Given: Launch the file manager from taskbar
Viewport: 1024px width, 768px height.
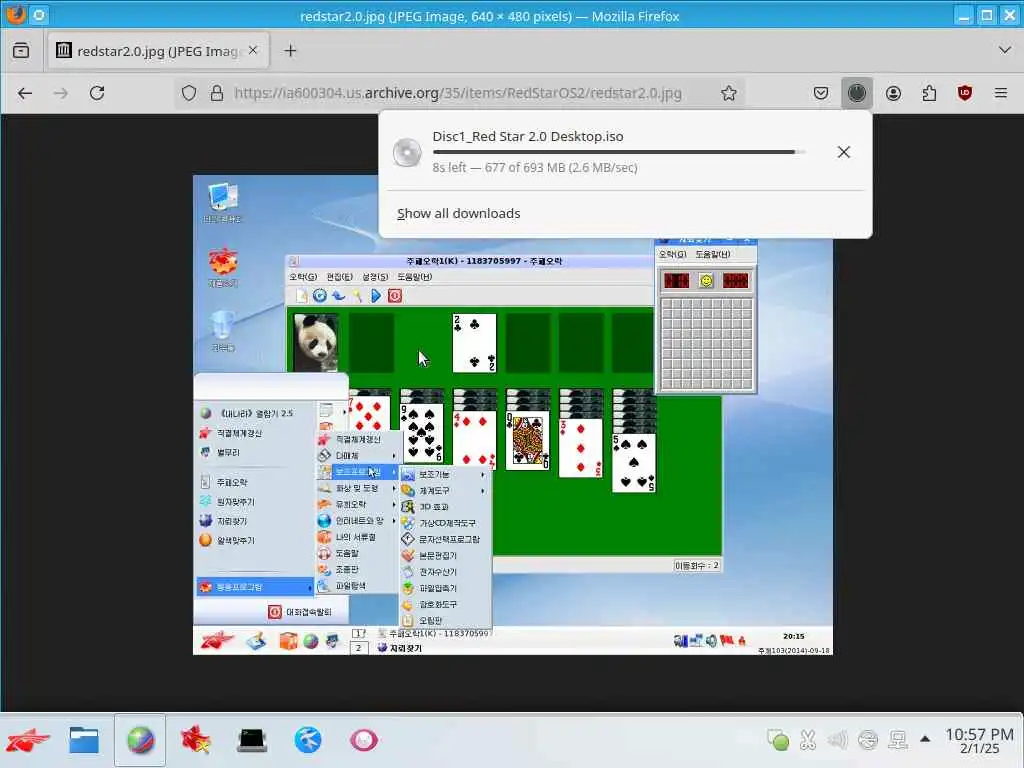Looking at the screenshot, I should (84, 741).
